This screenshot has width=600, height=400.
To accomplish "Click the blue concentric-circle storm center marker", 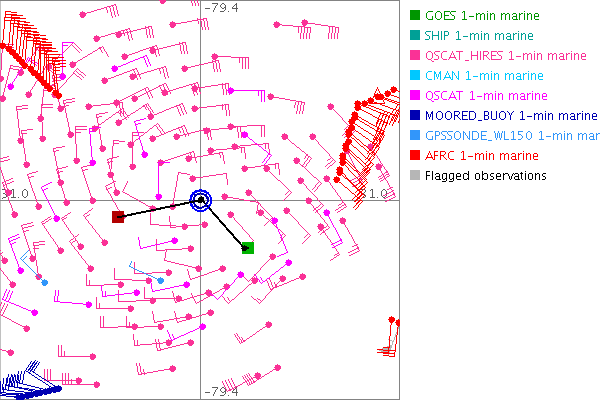I will (x=201, y=200).
